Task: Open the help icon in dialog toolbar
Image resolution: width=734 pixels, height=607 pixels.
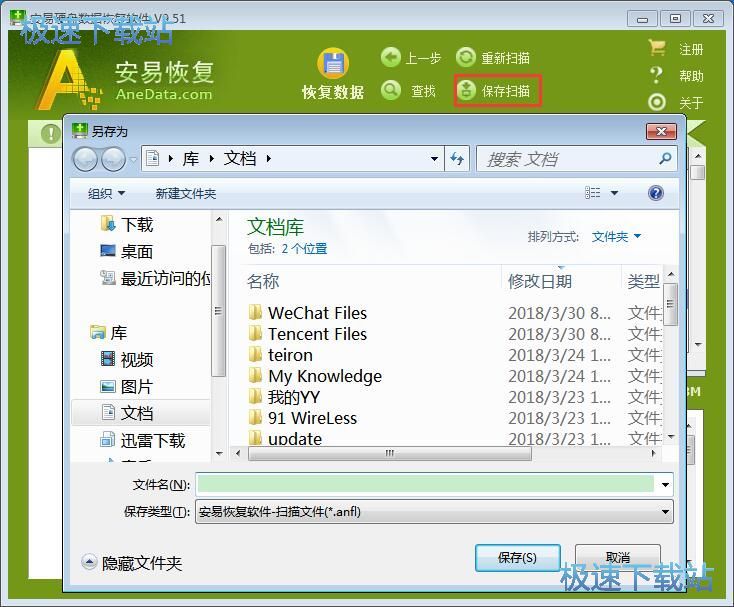Action: point(656,193)
